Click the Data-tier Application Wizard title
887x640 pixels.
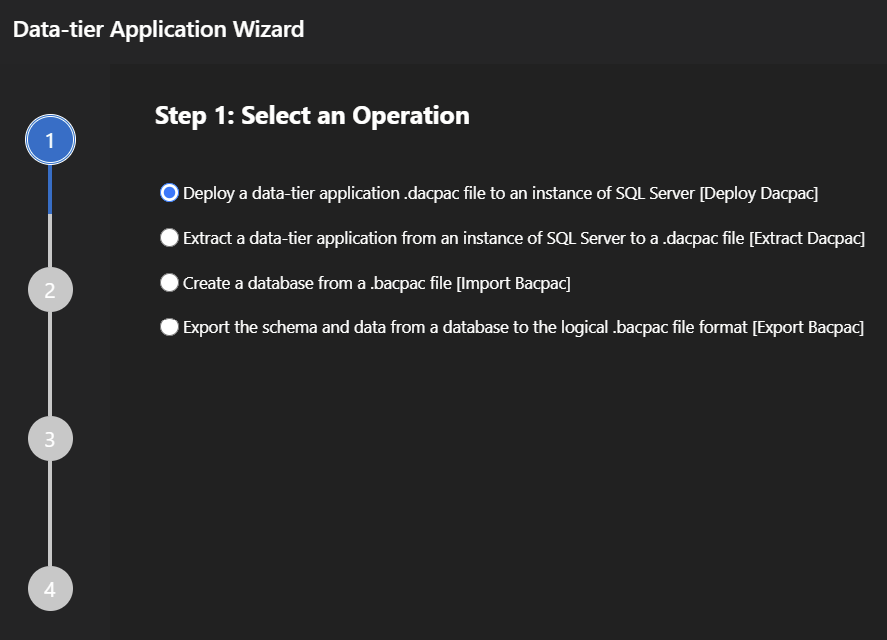157,29
